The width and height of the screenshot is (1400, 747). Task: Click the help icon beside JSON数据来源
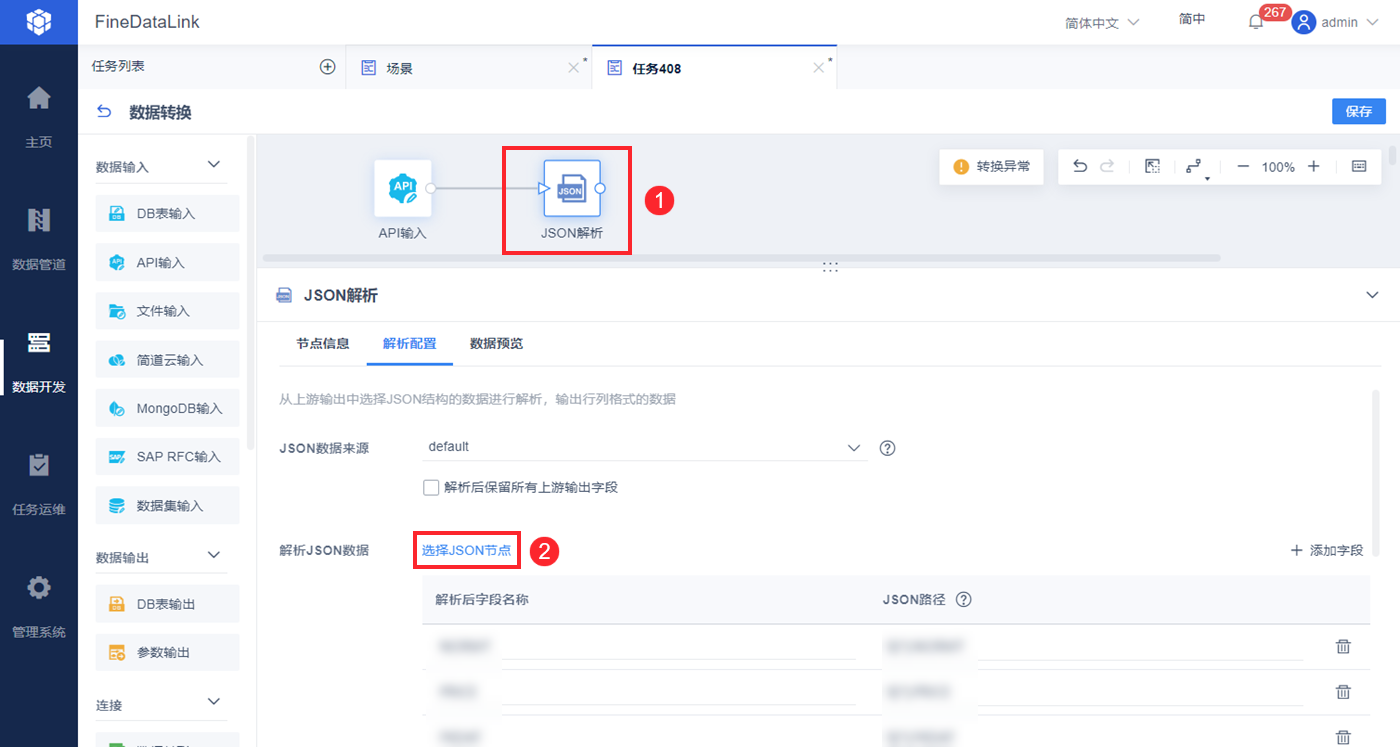tap(887, 448)
